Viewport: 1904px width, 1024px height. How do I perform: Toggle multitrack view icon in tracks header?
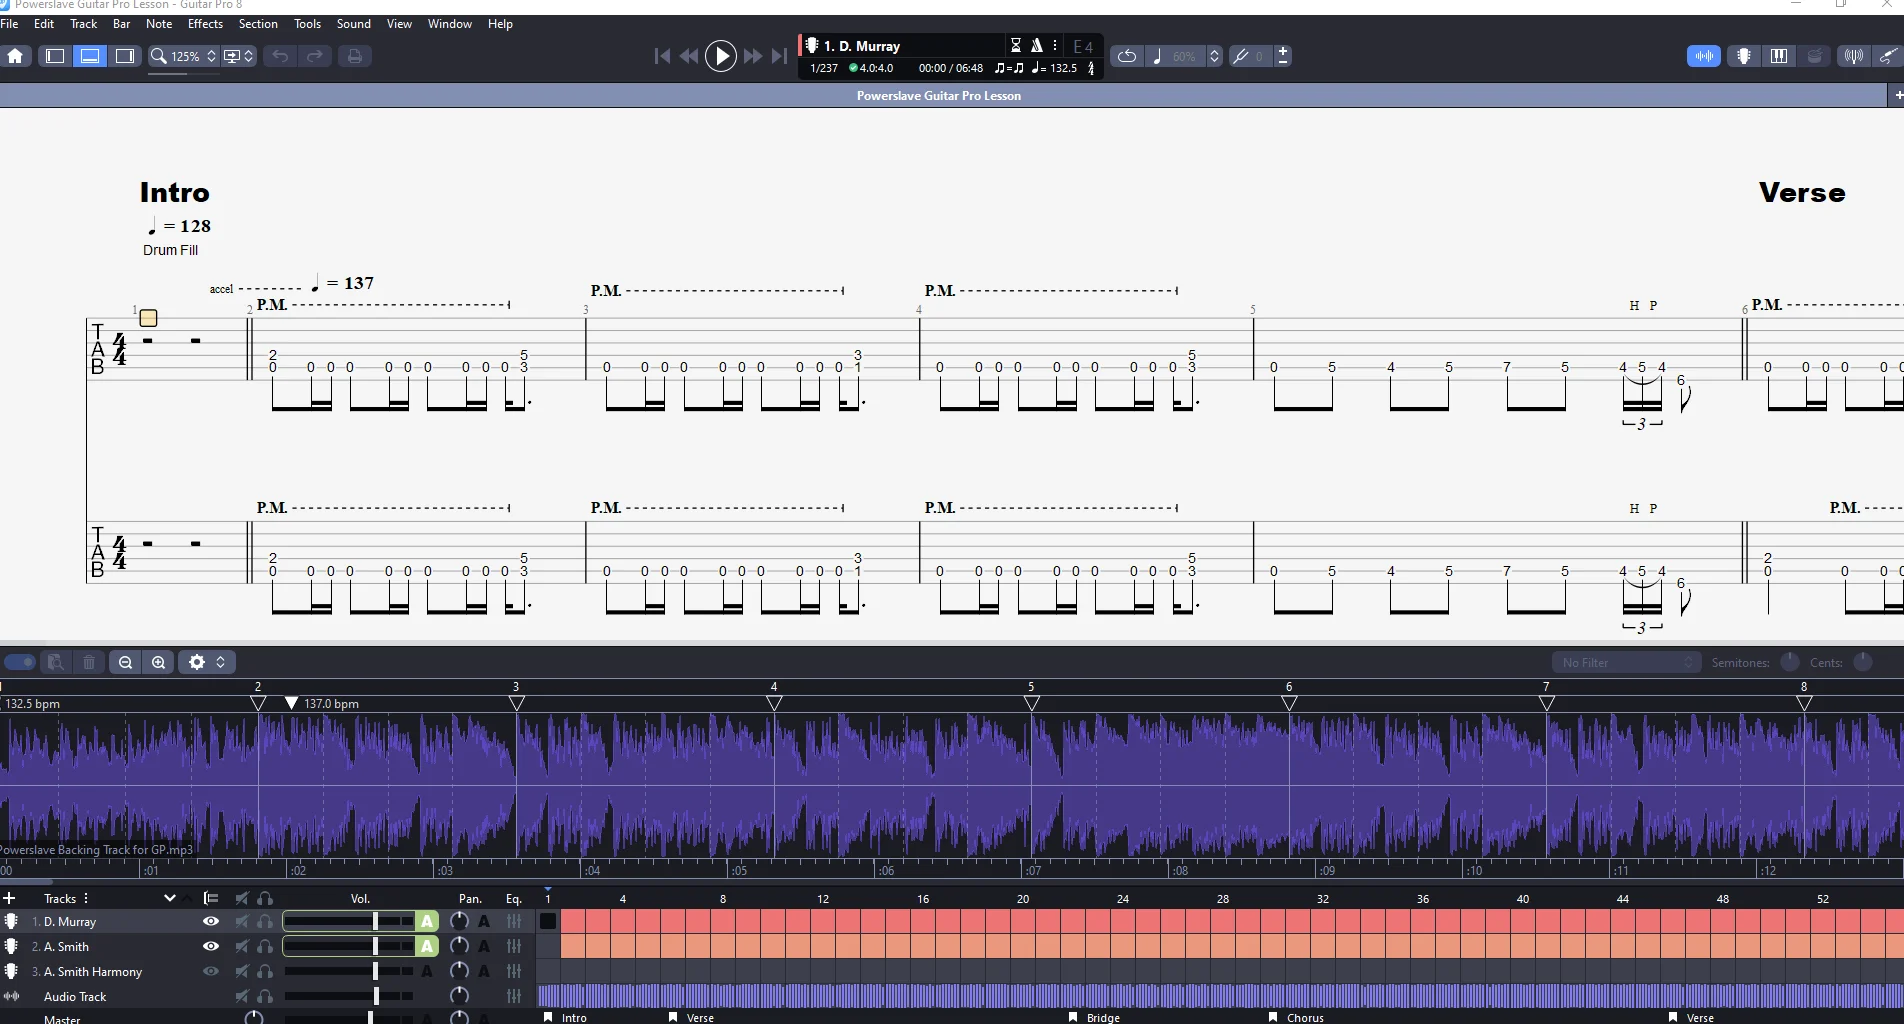[x=211, y=898]
